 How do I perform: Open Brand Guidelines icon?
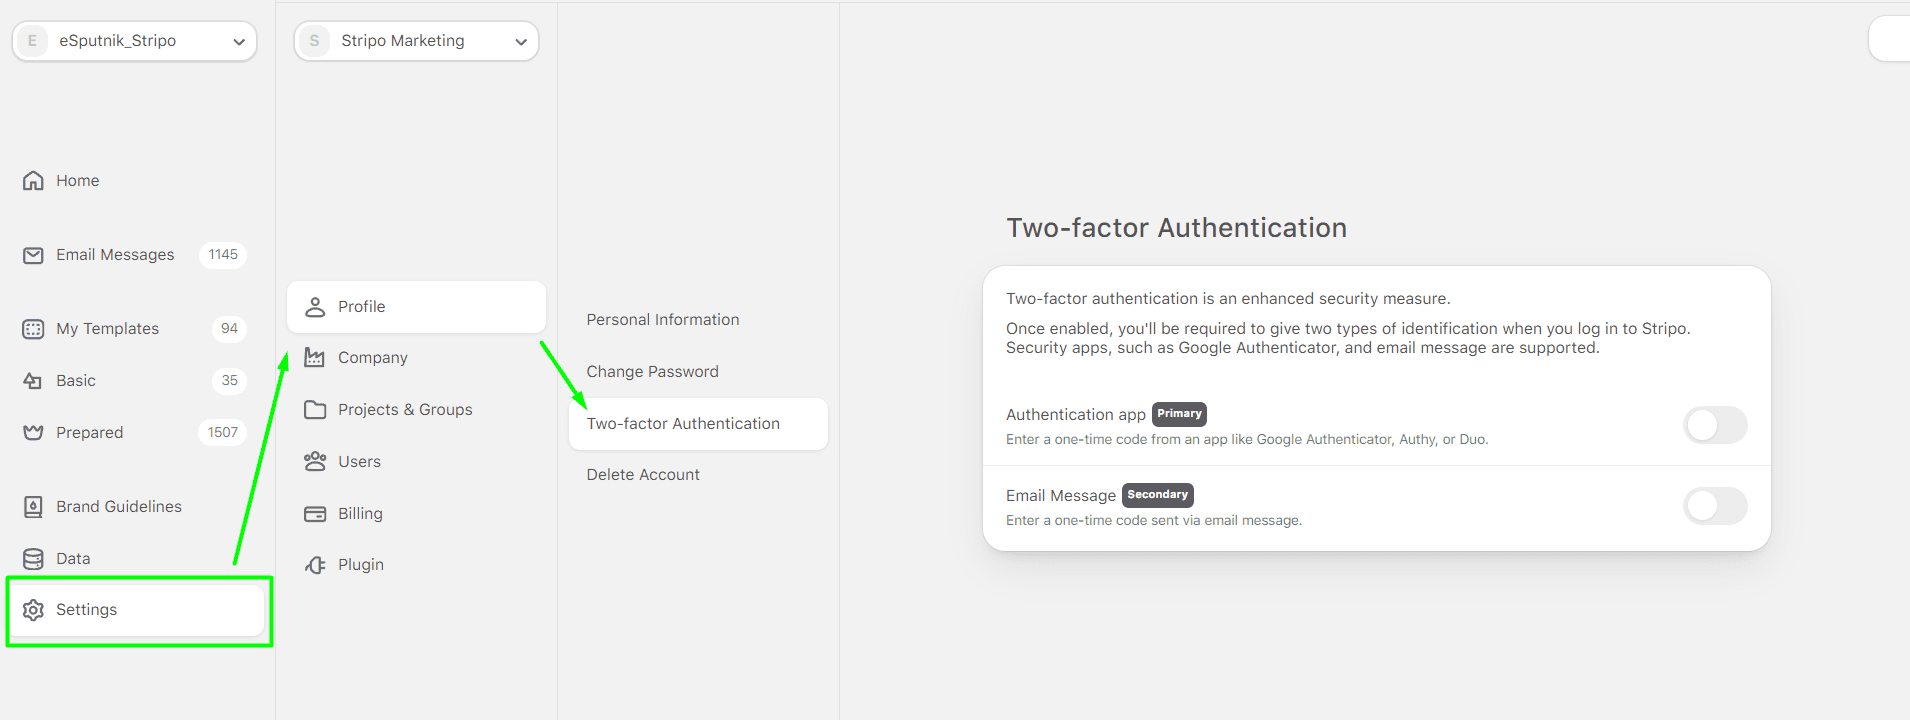click(33, 507)
